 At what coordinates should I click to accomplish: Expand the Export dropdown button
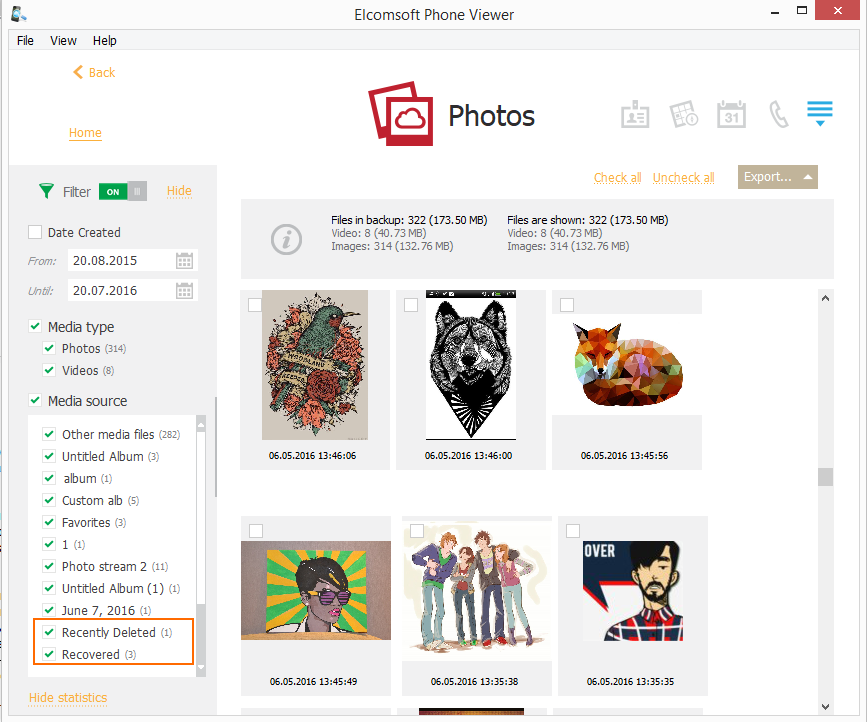pyautogui.click(x=777, y=177)
